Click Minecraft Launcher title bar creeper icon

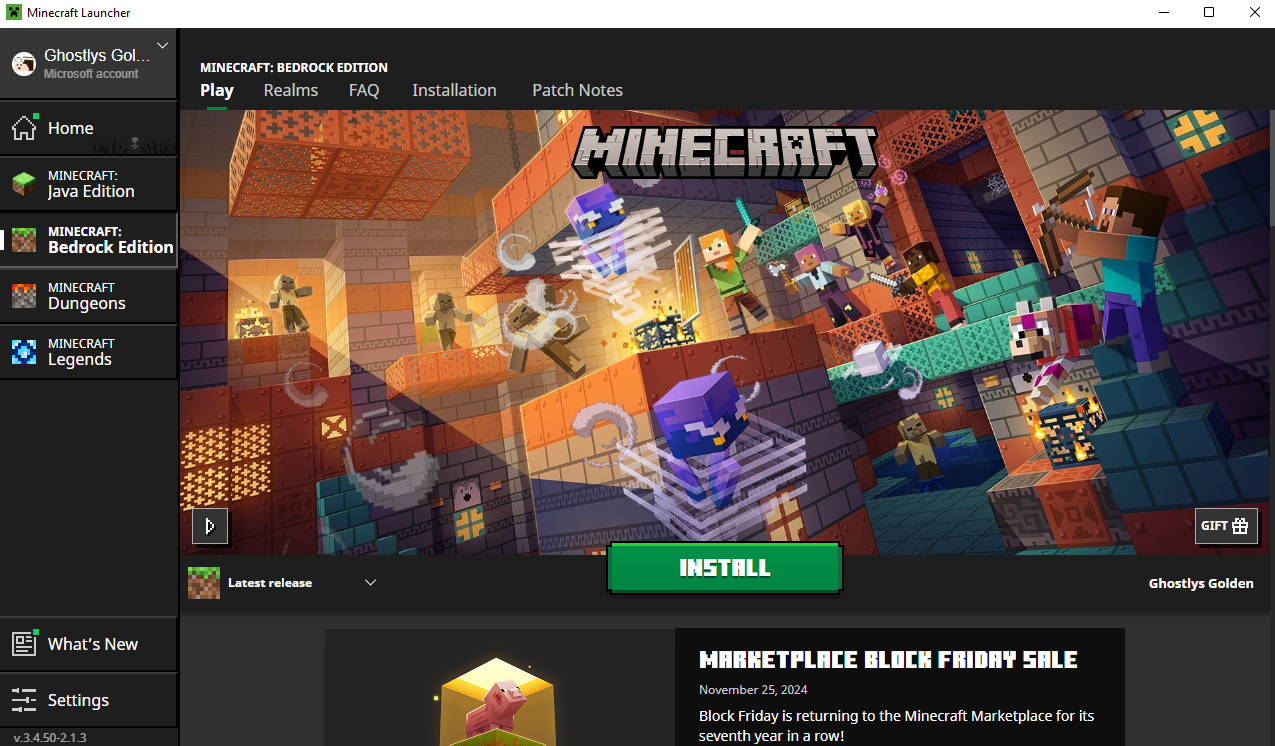(x=16, y=13)
